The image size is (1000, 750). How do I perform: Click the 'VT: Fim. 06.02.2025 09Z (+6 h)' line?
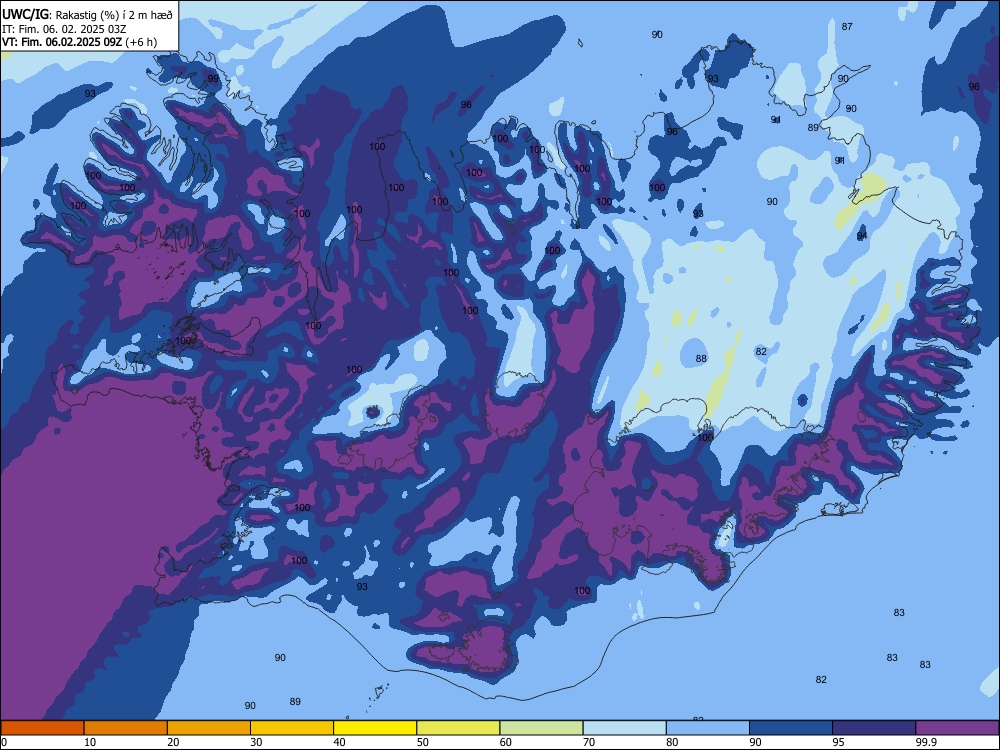[79, 42]
